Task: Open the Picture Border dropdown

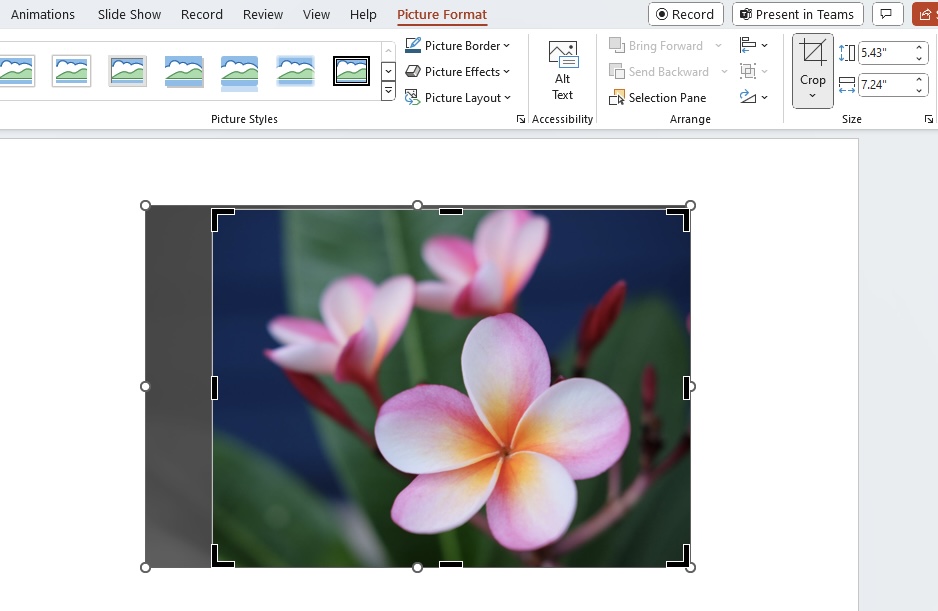Action: coord(458,45)
